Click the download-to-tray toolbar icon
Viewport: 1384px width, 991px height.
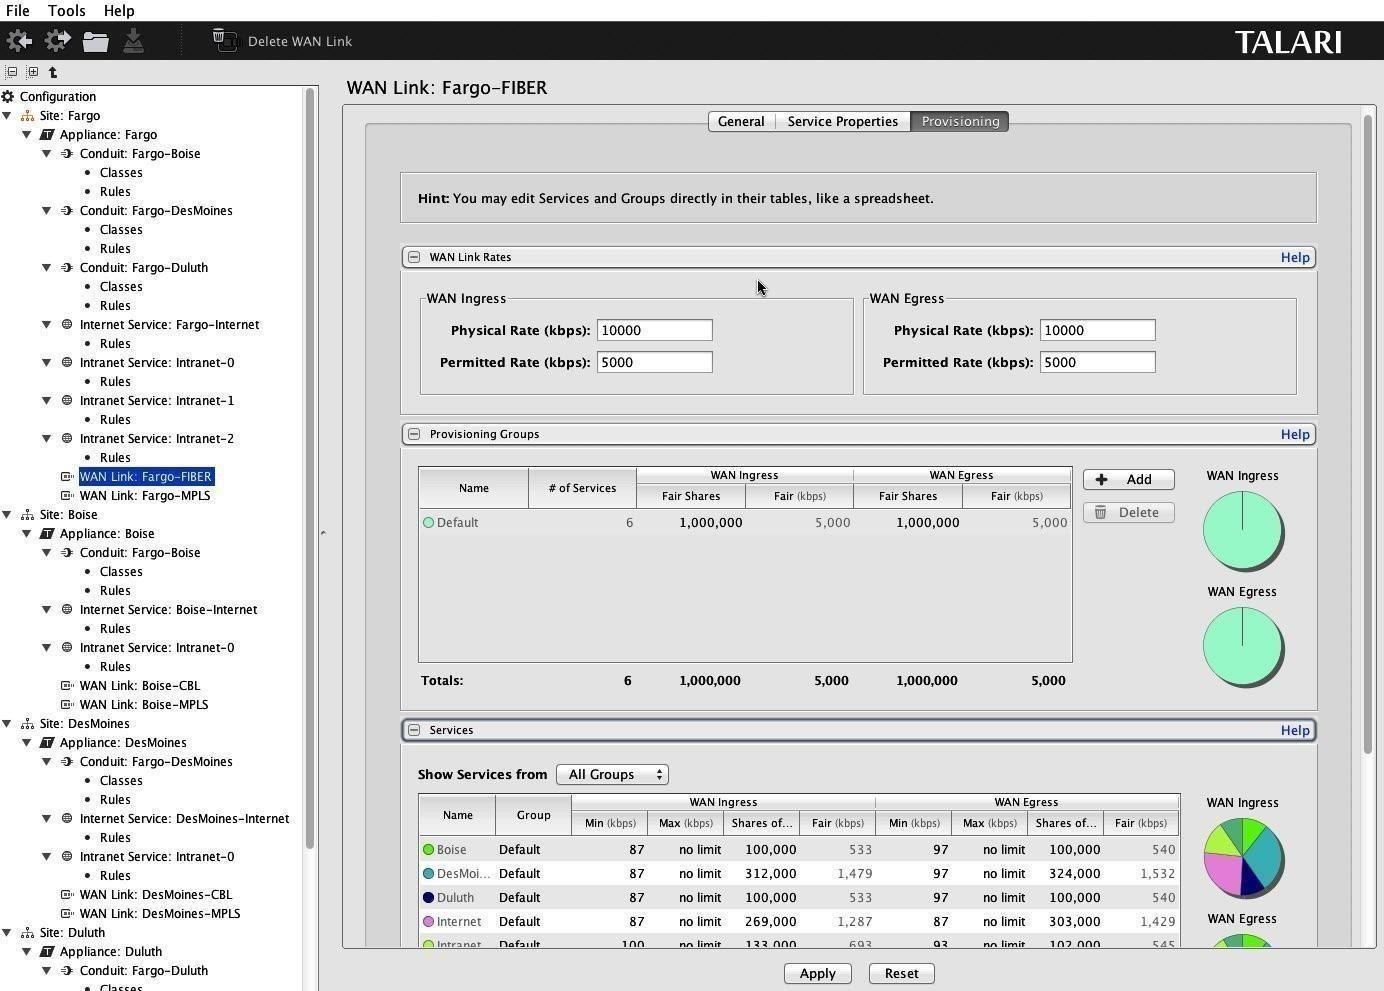click(x=133, y=41)
